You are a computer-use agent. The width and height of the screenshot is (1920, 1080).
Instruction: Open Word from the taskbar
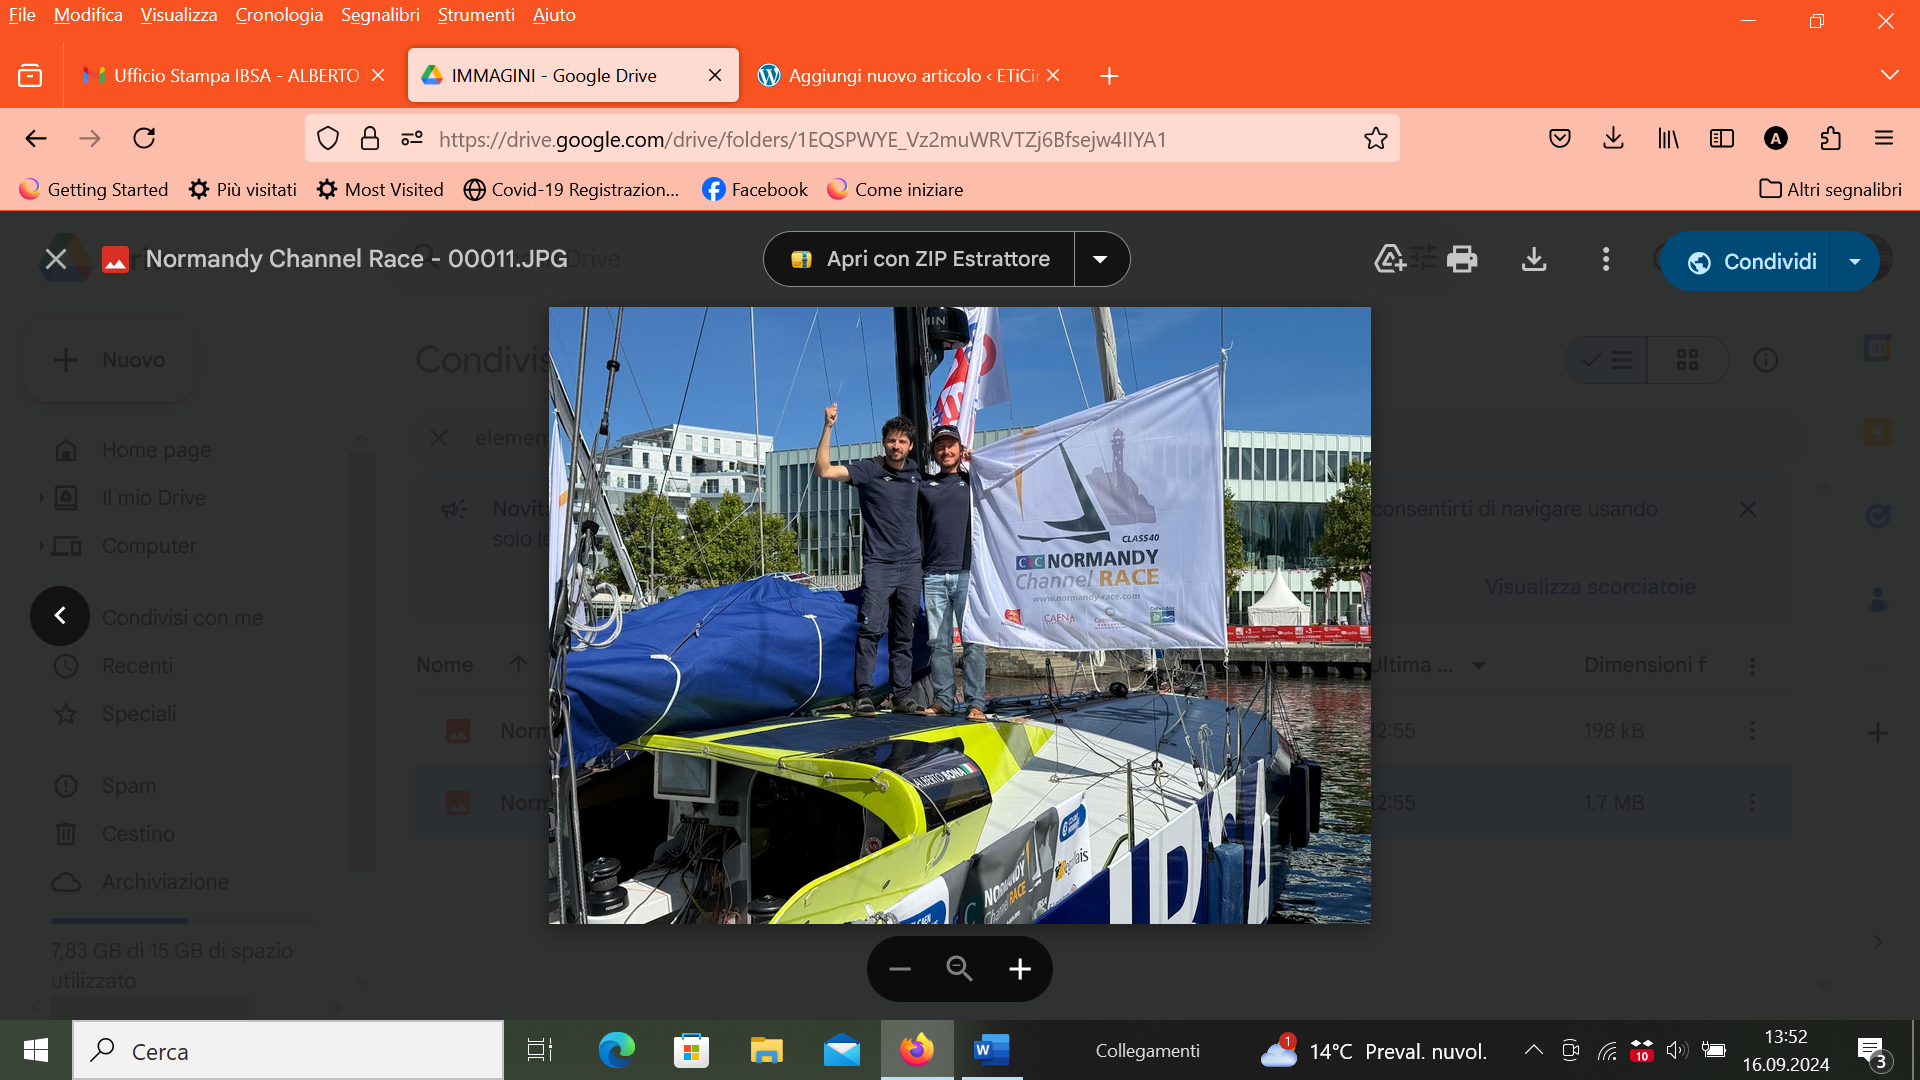[x=992, y=1050]
